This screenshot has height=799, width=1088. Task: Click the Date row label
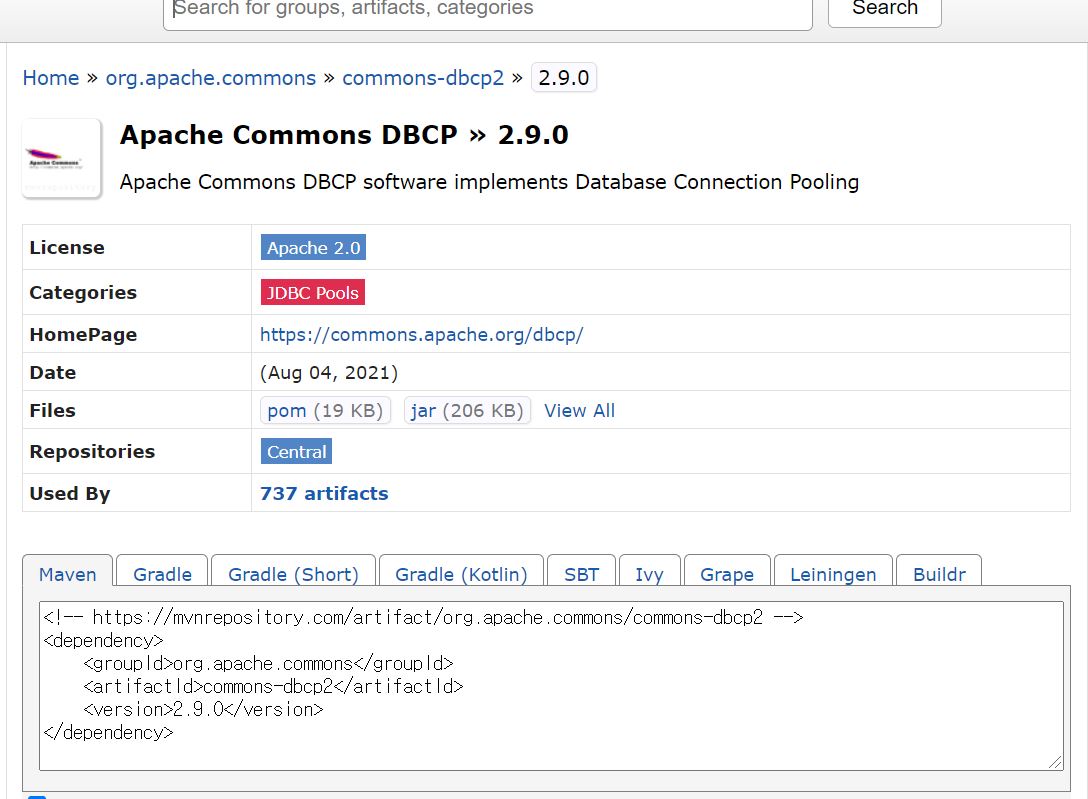pos(52,372)
